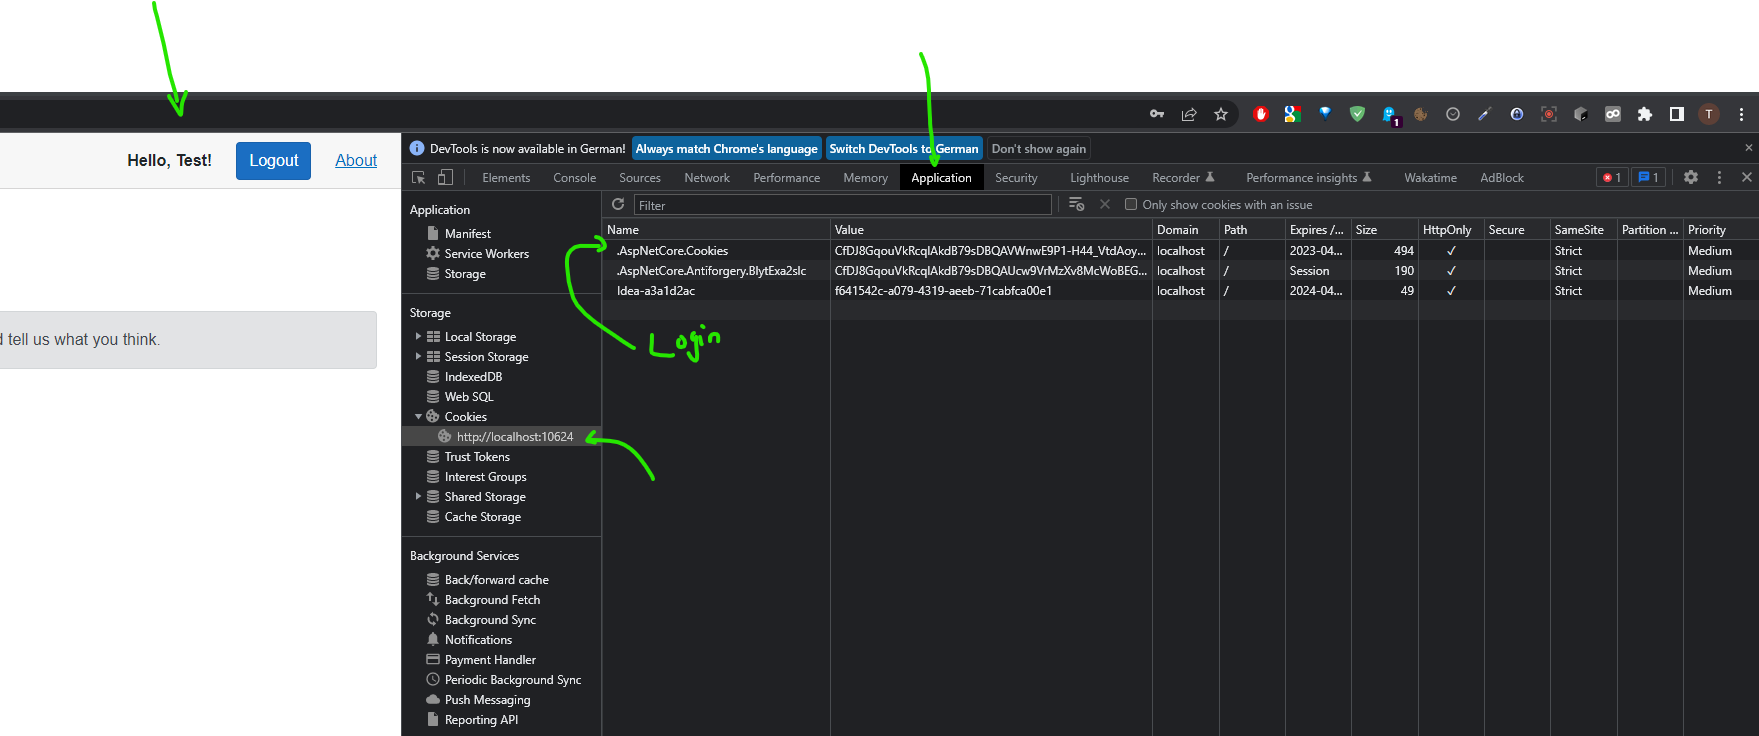This screenshot has width=1759, height=736.
Task: Click Switch DevTools to German
Action: tap(904, 149)
